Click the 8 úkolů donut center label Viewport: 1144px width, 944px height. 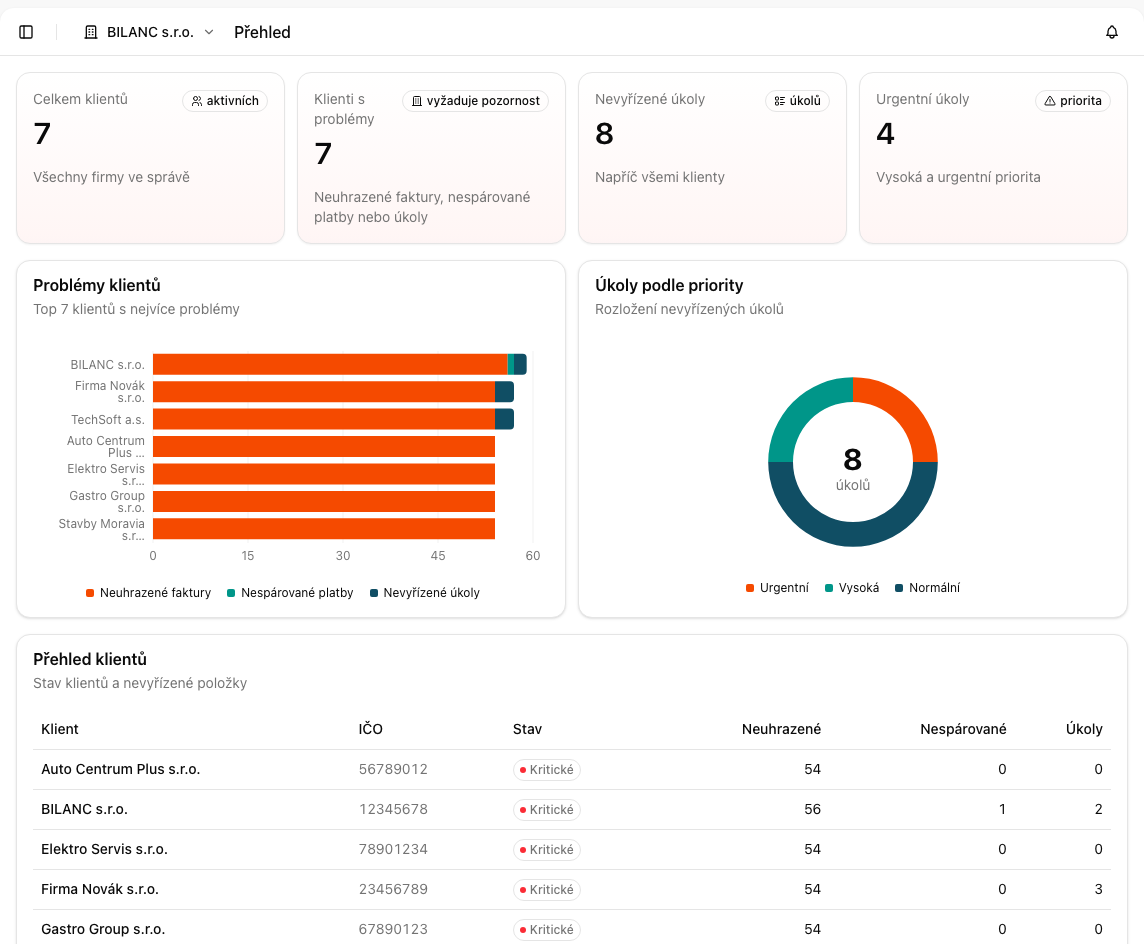[853, 469]
